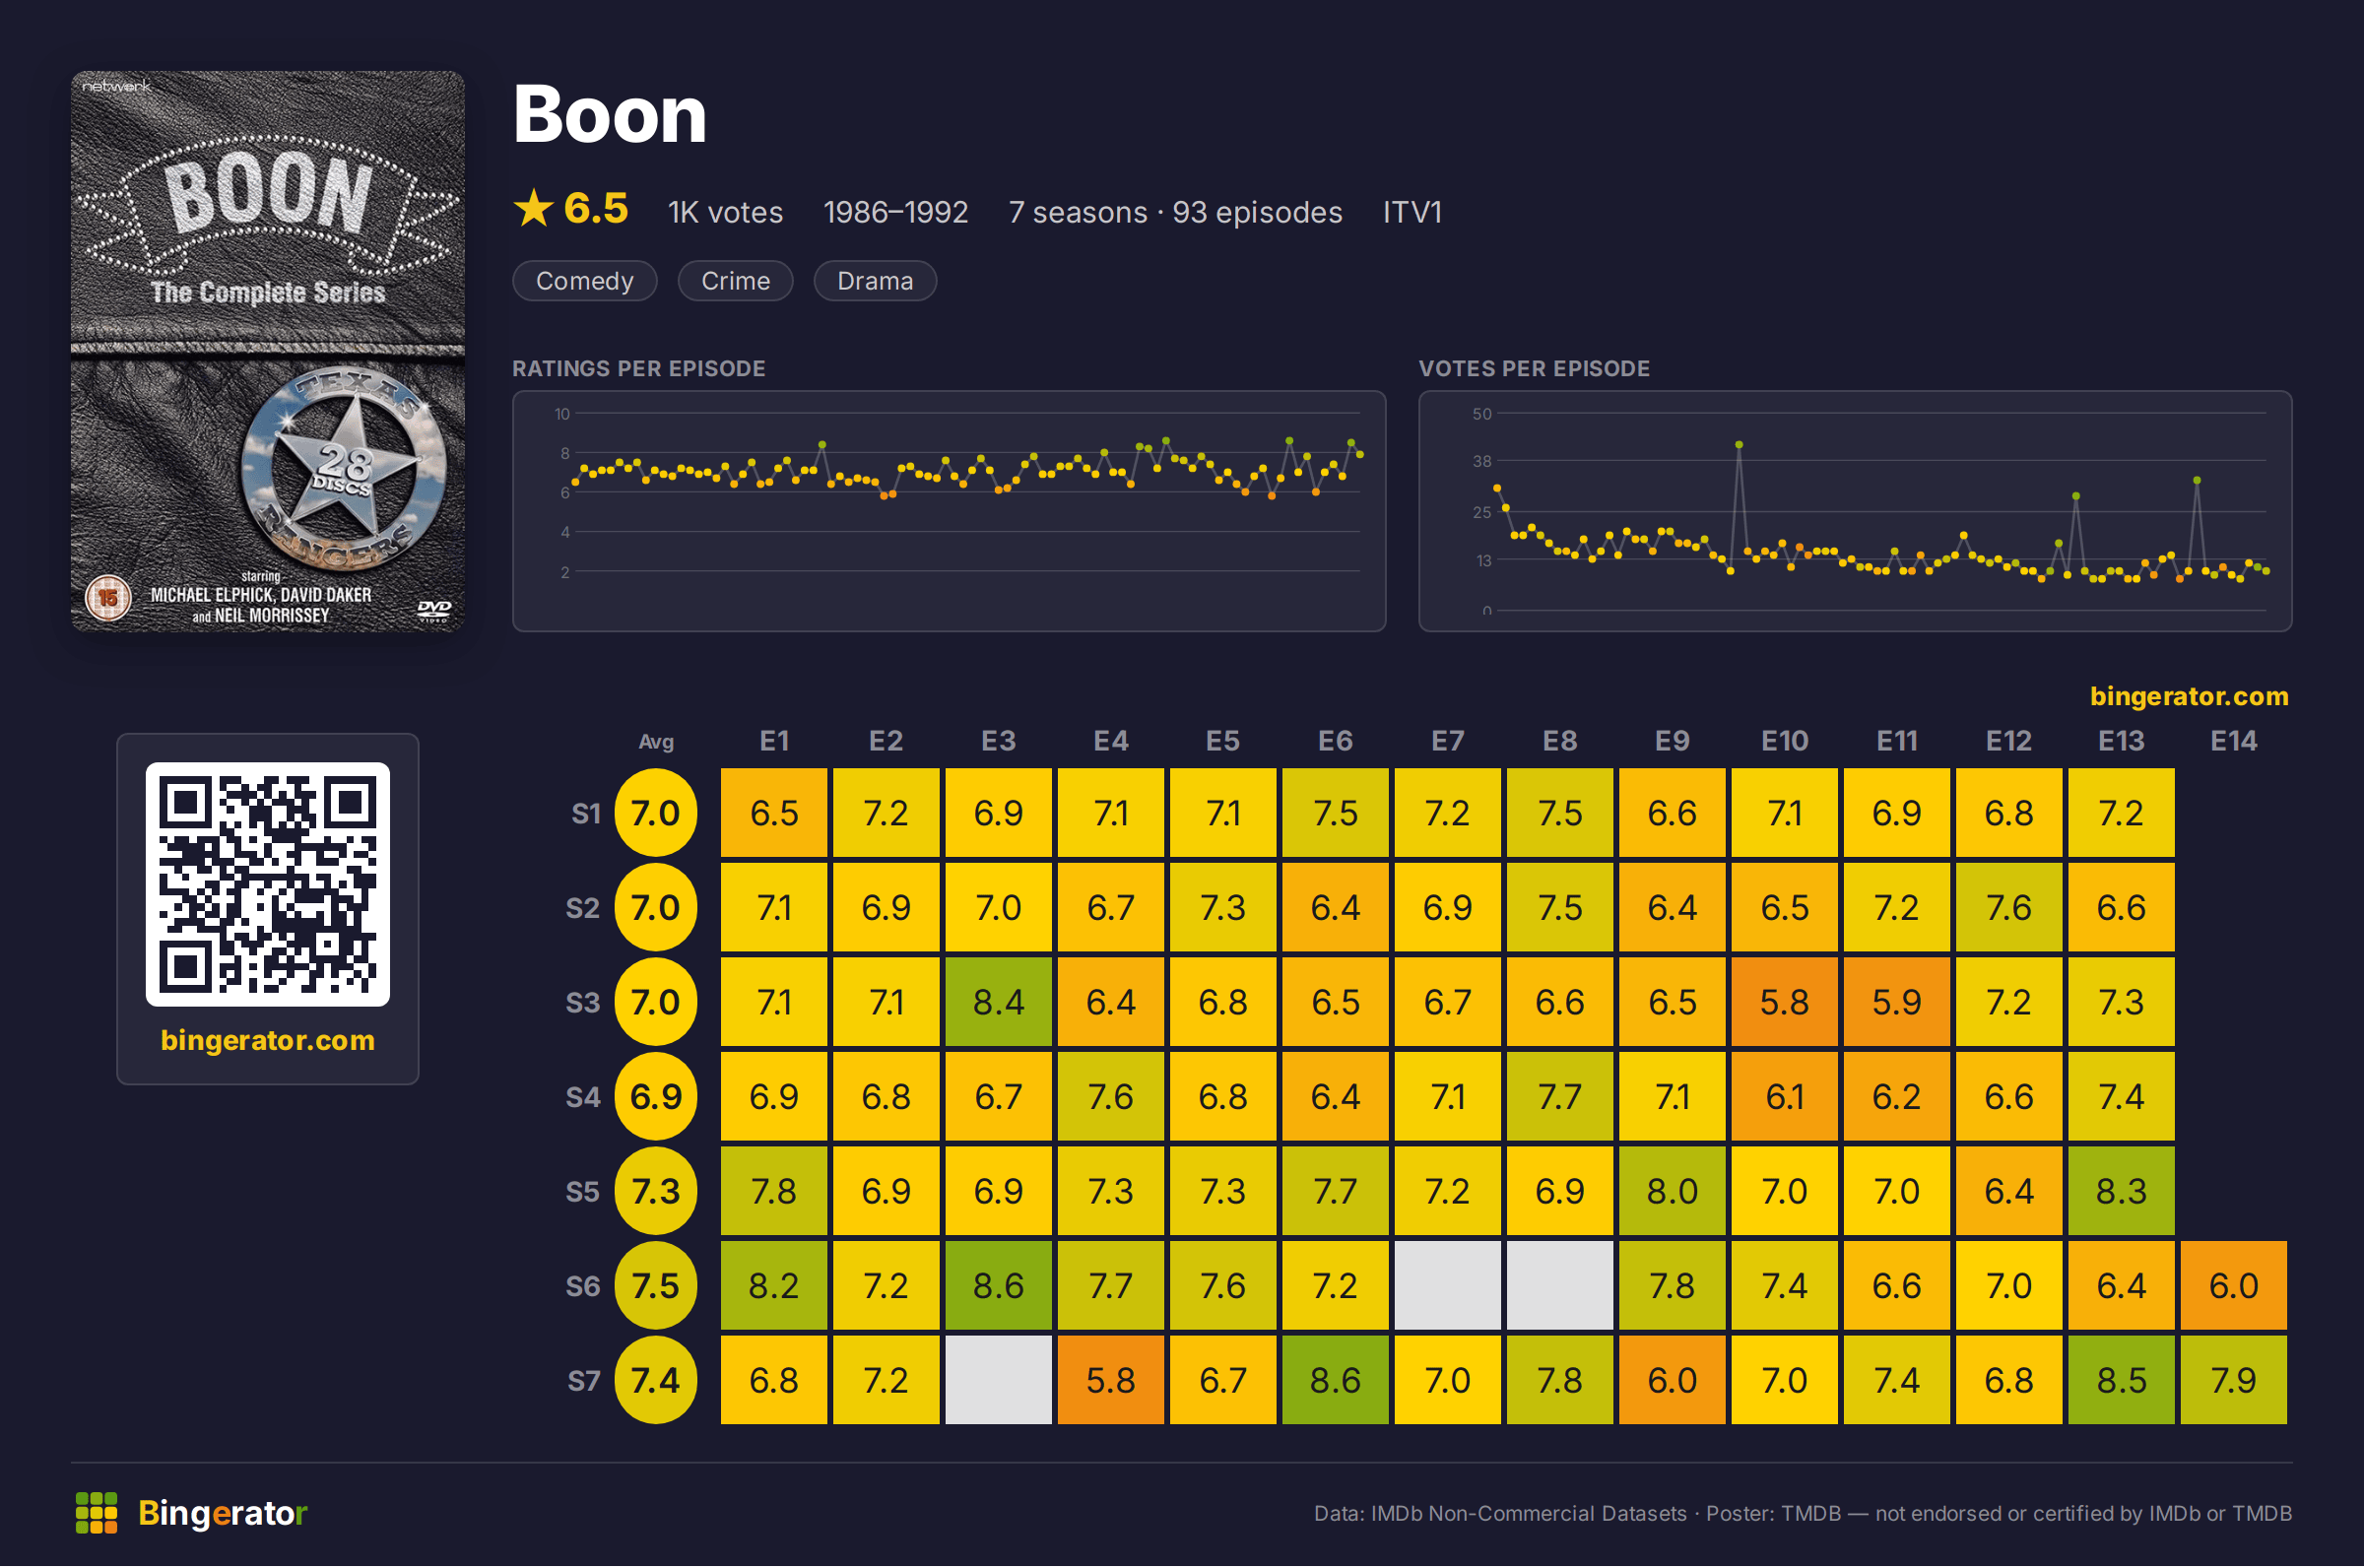Screen dimensions: 2364x1568
Task: Click the Boon DVD poster thumbnail
Action: [x=267, y=351]
